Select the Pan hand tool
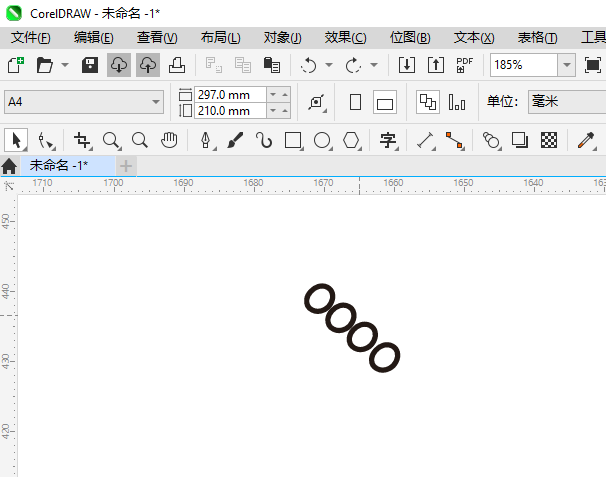This screenshot has height=477, width=606. tap(169, 140)
